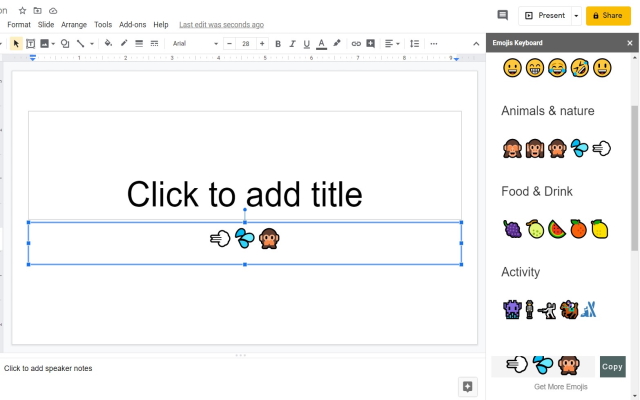Click the insert image icon
Viewport: 640px width, 400px height.
click(x=44, y=43)
